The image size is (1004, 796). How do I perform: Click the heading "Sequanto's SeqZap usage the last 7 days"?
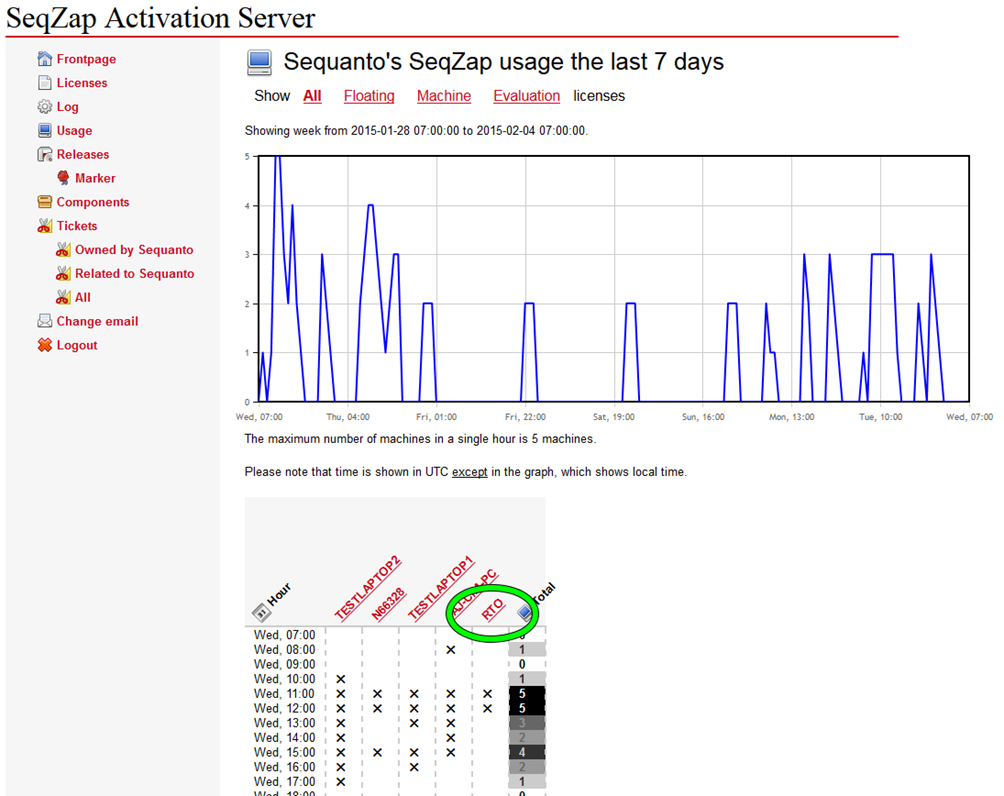tap(503, 62)
